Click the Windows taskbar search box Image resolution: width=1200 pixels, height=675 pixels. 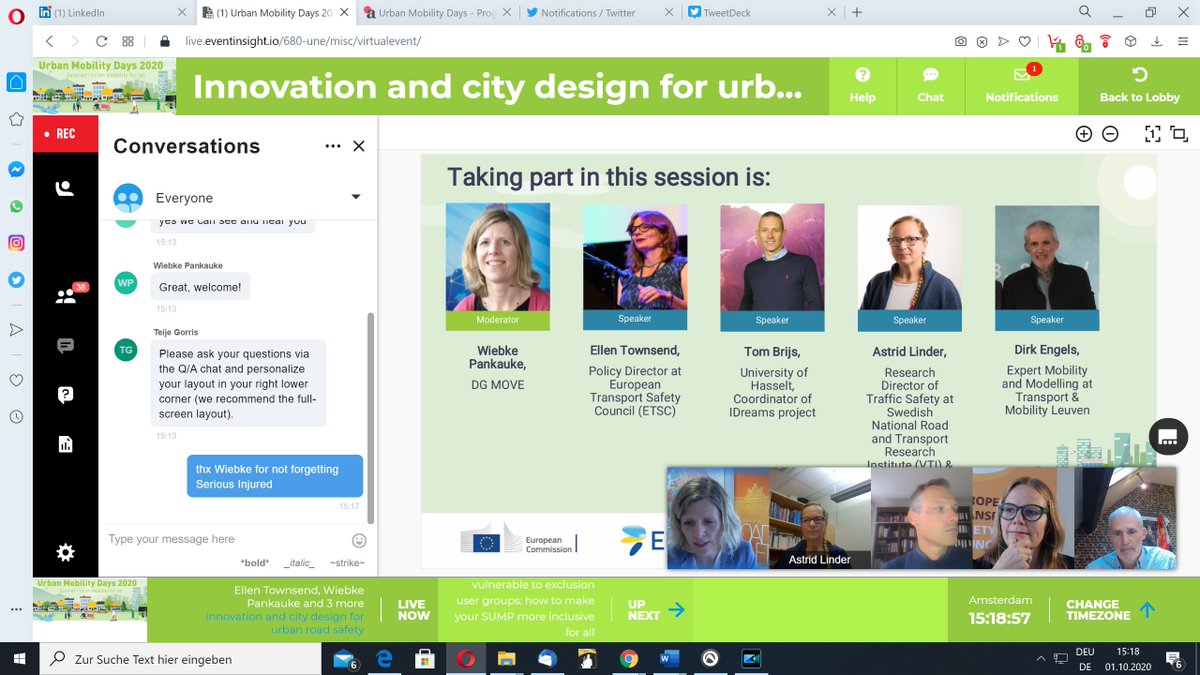[x=180, y=659]
